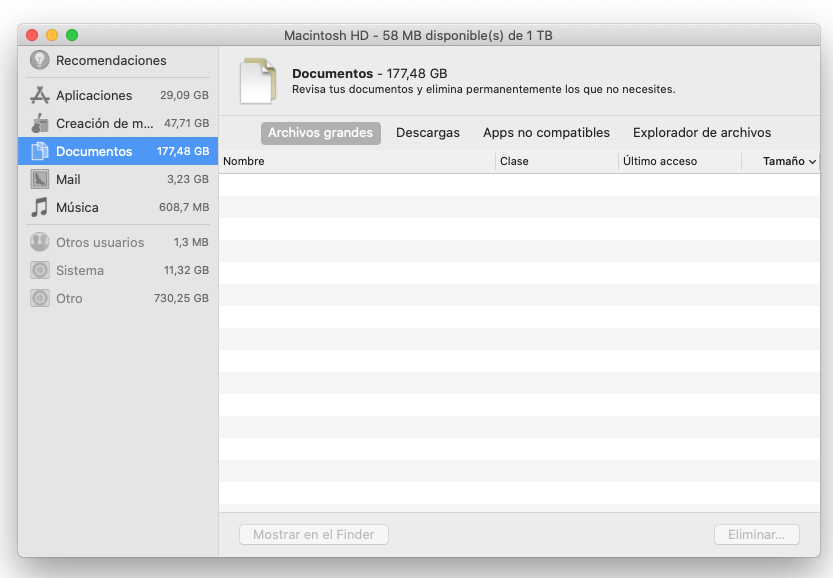Minimize the window with yellow button
This screenshot has height=578, width=833.
[52, 35]
